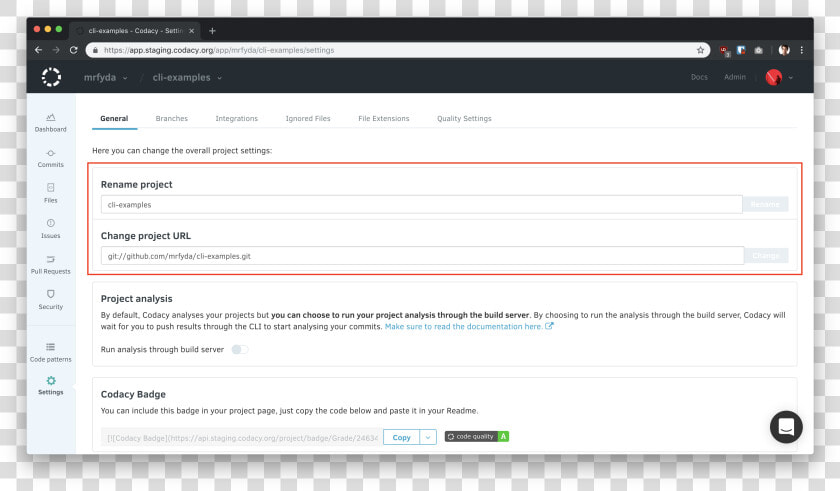Click the code quality badge image
Screen dimensions: 840x491
click(477, 436)
